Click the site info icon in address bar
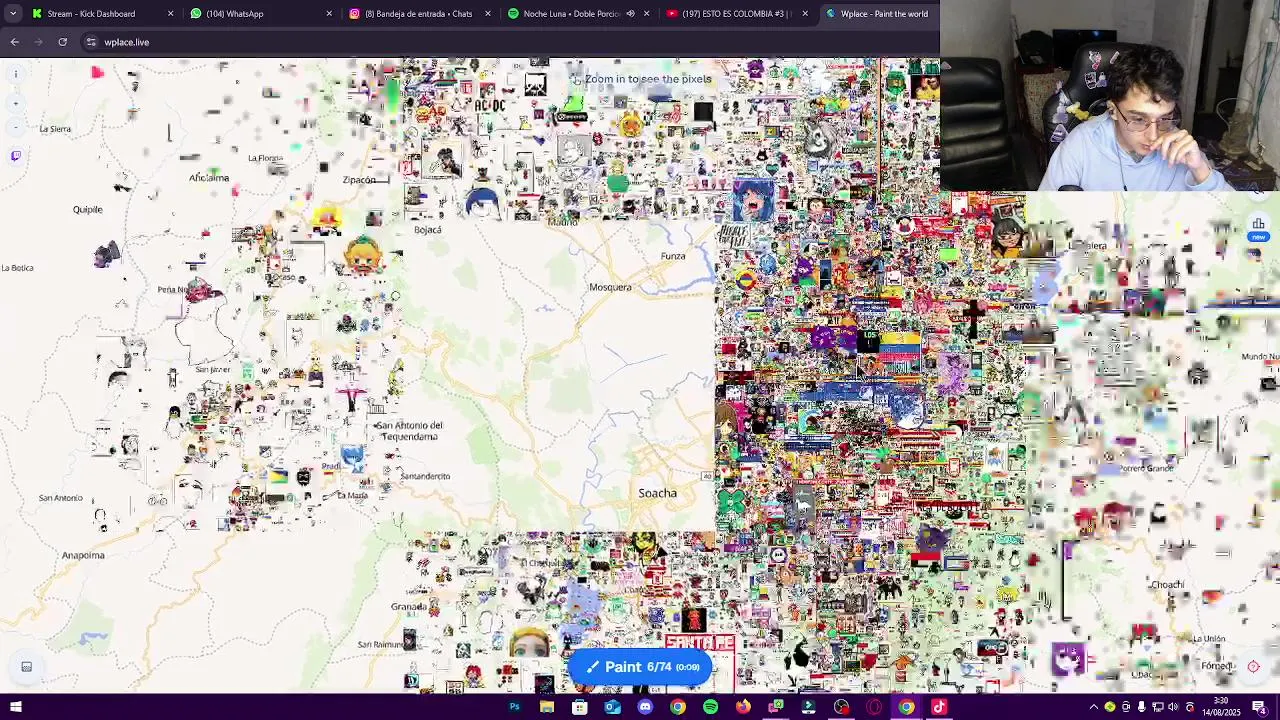Screen dimensions: 1280x720 click(x=91, y=42)
